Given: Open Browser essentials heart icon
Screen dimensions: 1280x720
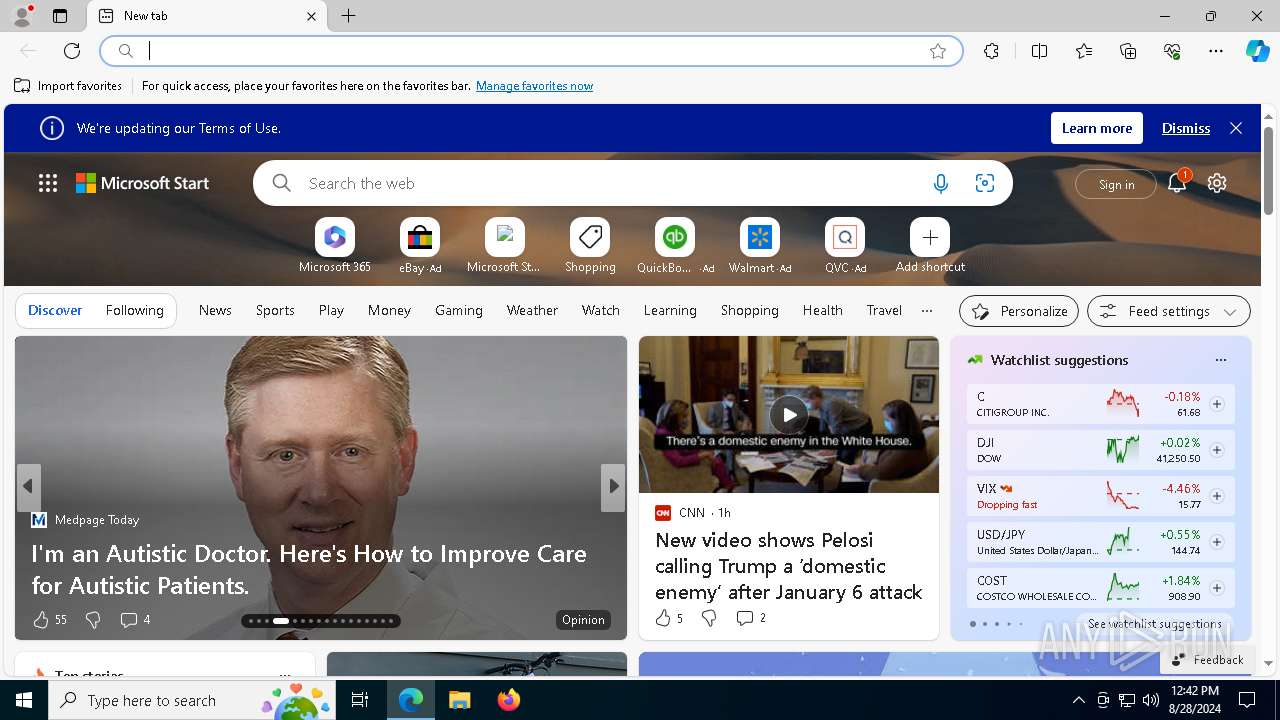Looking at the screenshot, I should coord(1172,51).
